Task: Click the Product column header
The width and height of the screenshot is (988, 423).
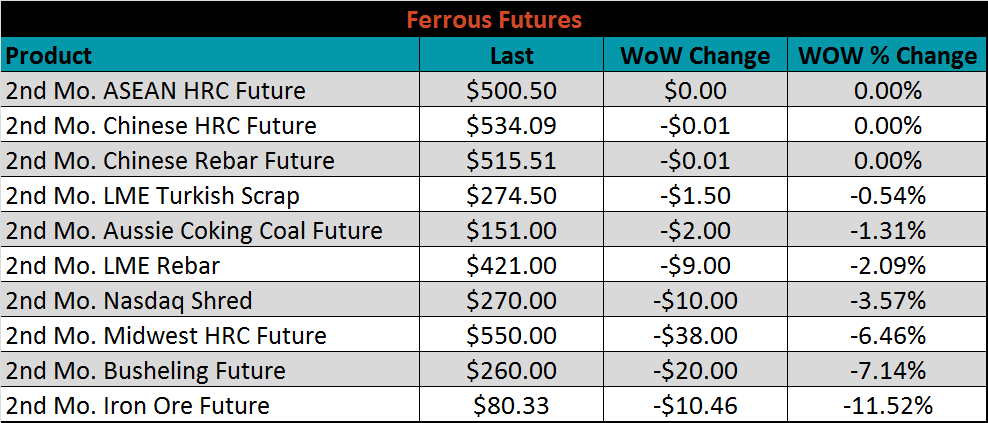Action: pyautogui.click(x=210, y=55)
